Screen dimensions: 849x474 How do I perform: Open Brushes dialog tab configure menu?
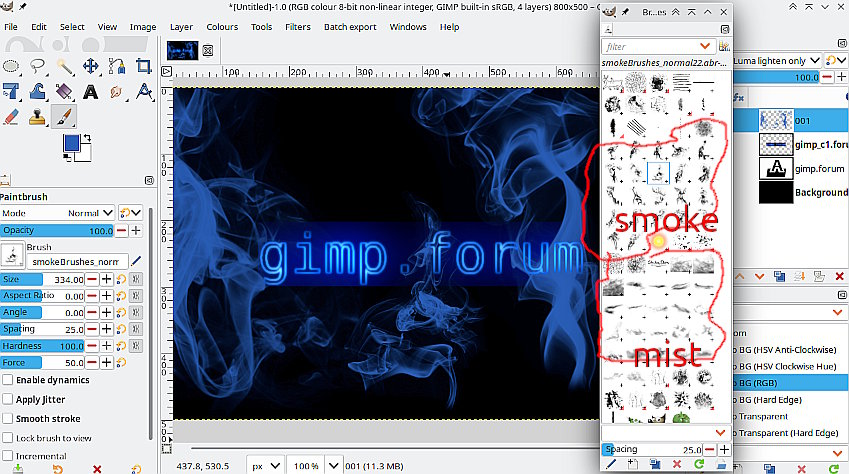(725, 29)
